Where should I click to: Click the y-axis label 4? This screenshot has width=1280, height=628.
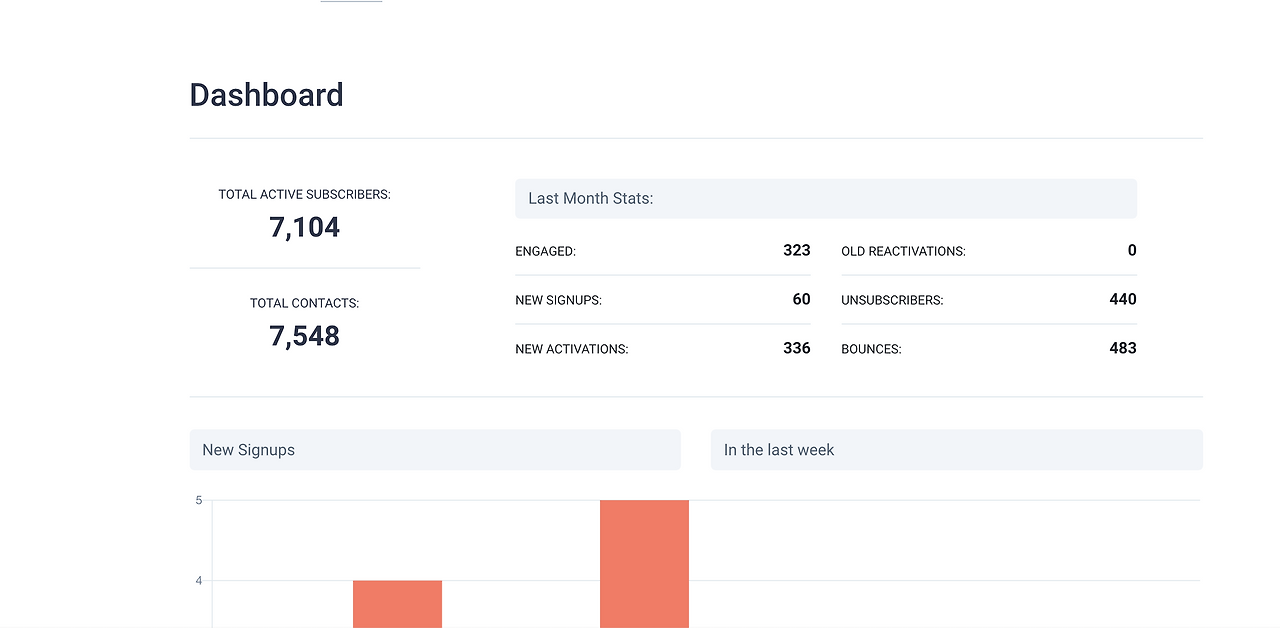click(x=198, y=581)
